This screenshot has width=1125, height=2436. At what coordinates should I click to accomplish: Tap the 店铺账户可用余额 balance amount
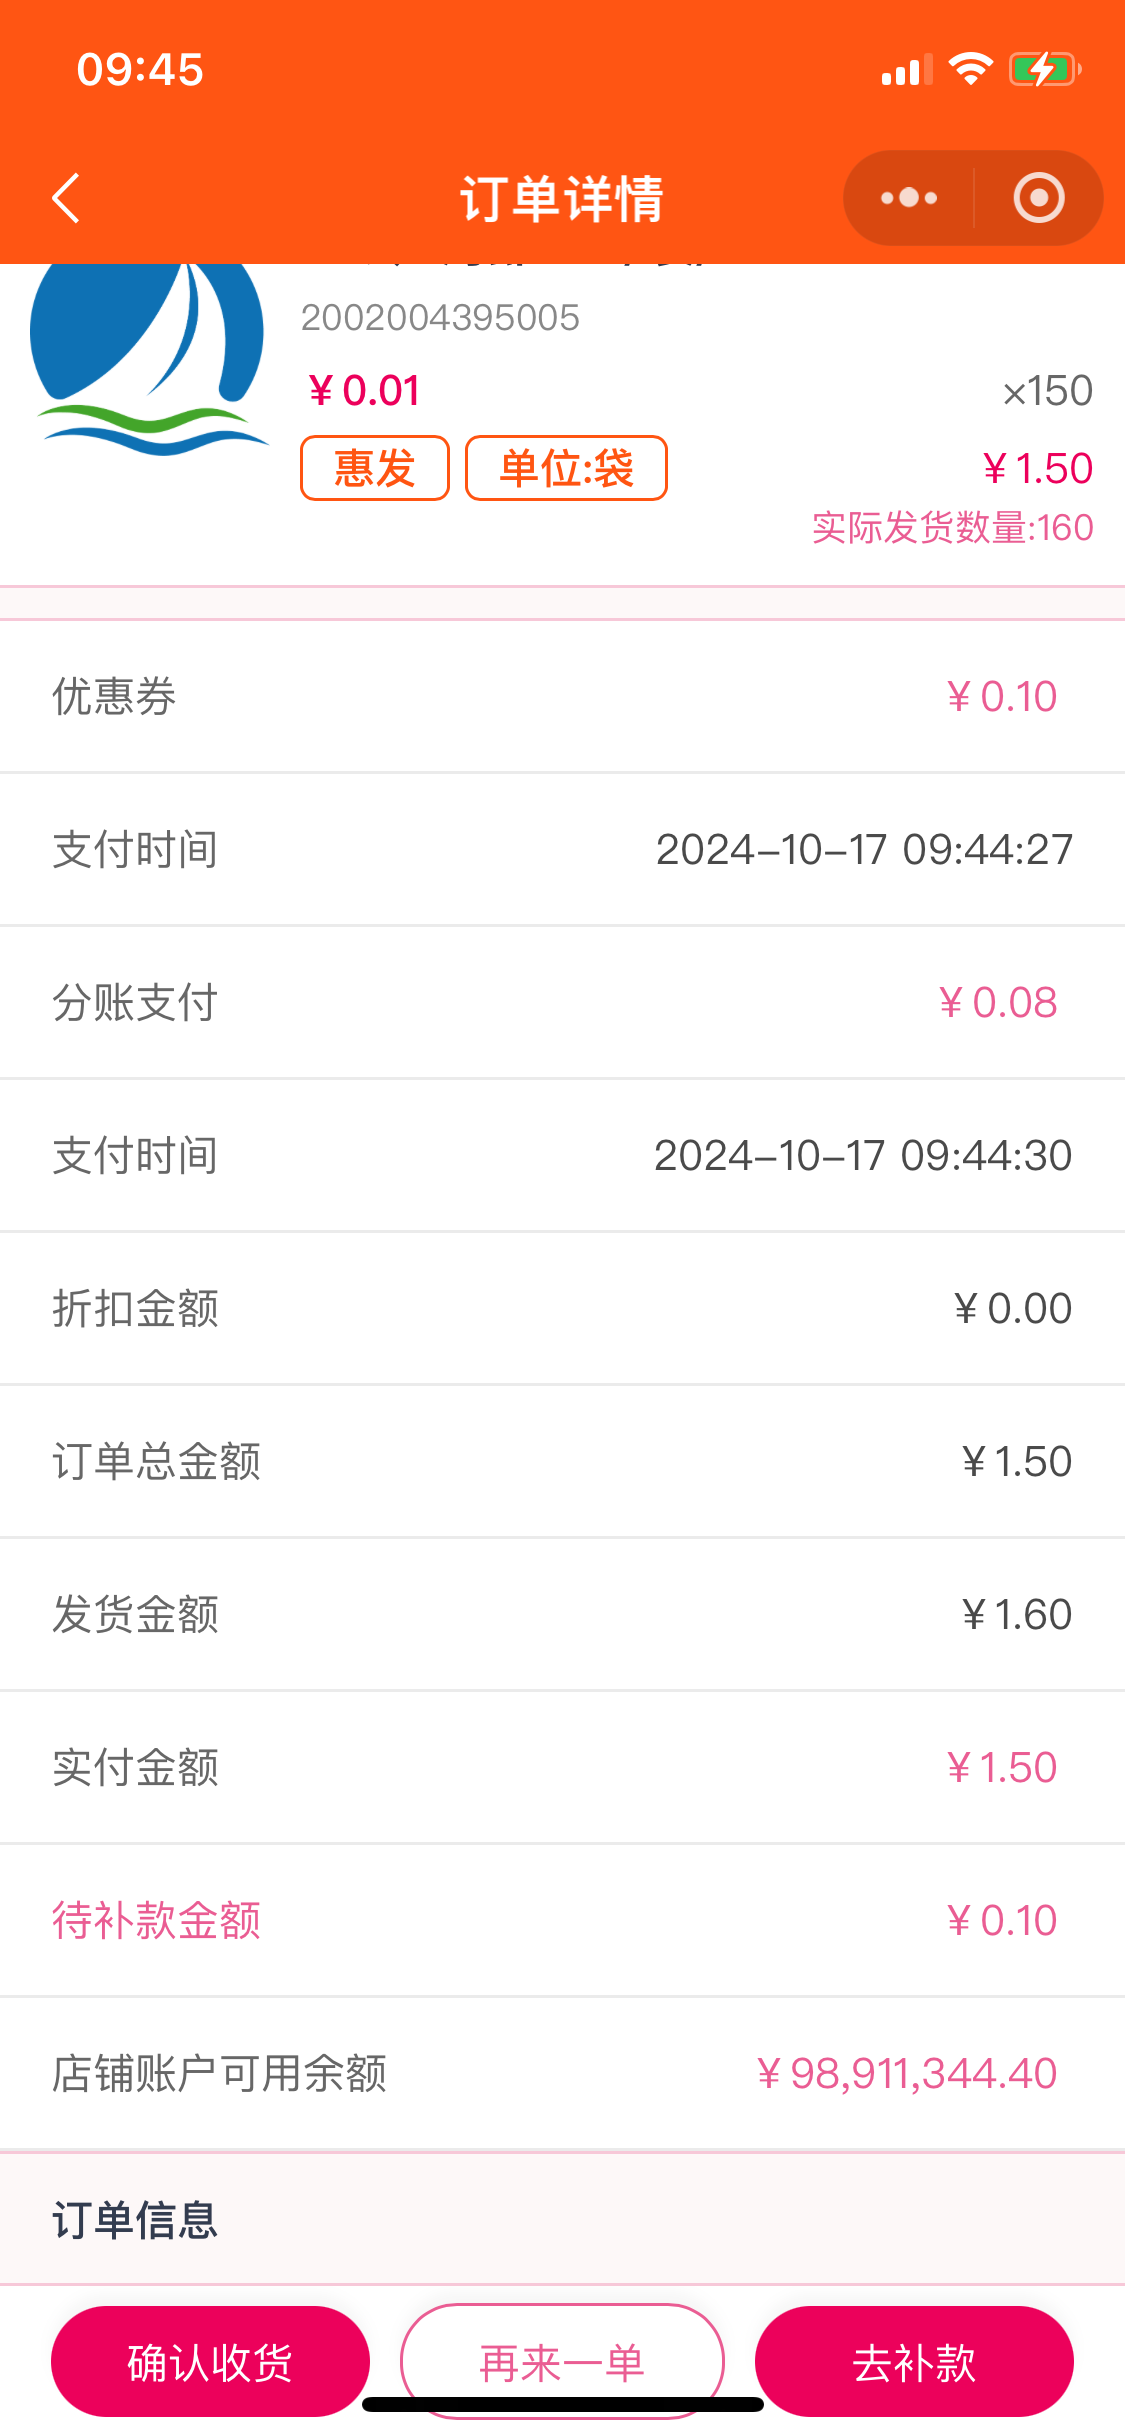point(906,2074)
